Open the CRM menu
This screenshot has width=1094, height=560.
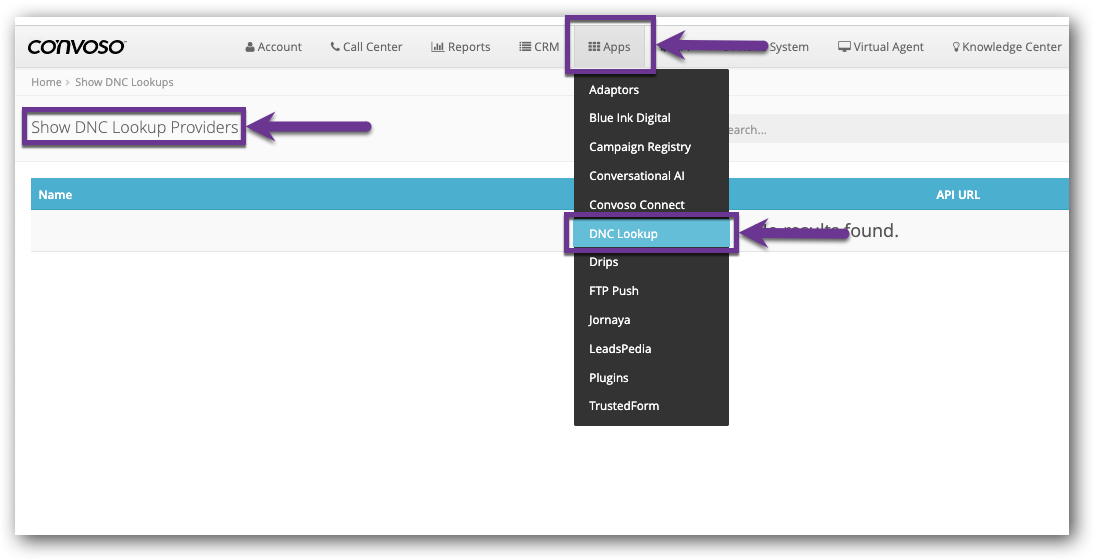pos(539,47)
